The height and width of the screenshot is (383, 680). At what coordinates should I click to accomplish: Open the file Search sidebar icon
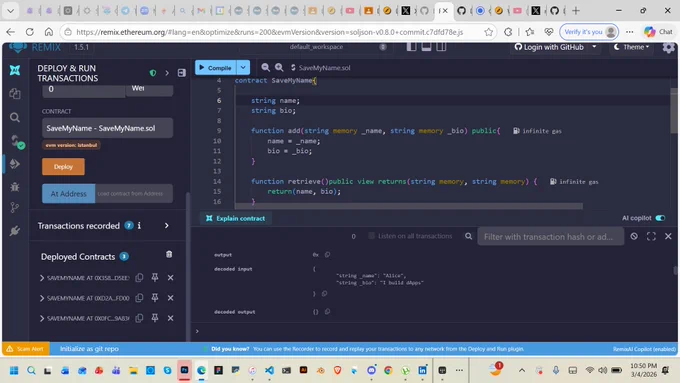(15, 117)
